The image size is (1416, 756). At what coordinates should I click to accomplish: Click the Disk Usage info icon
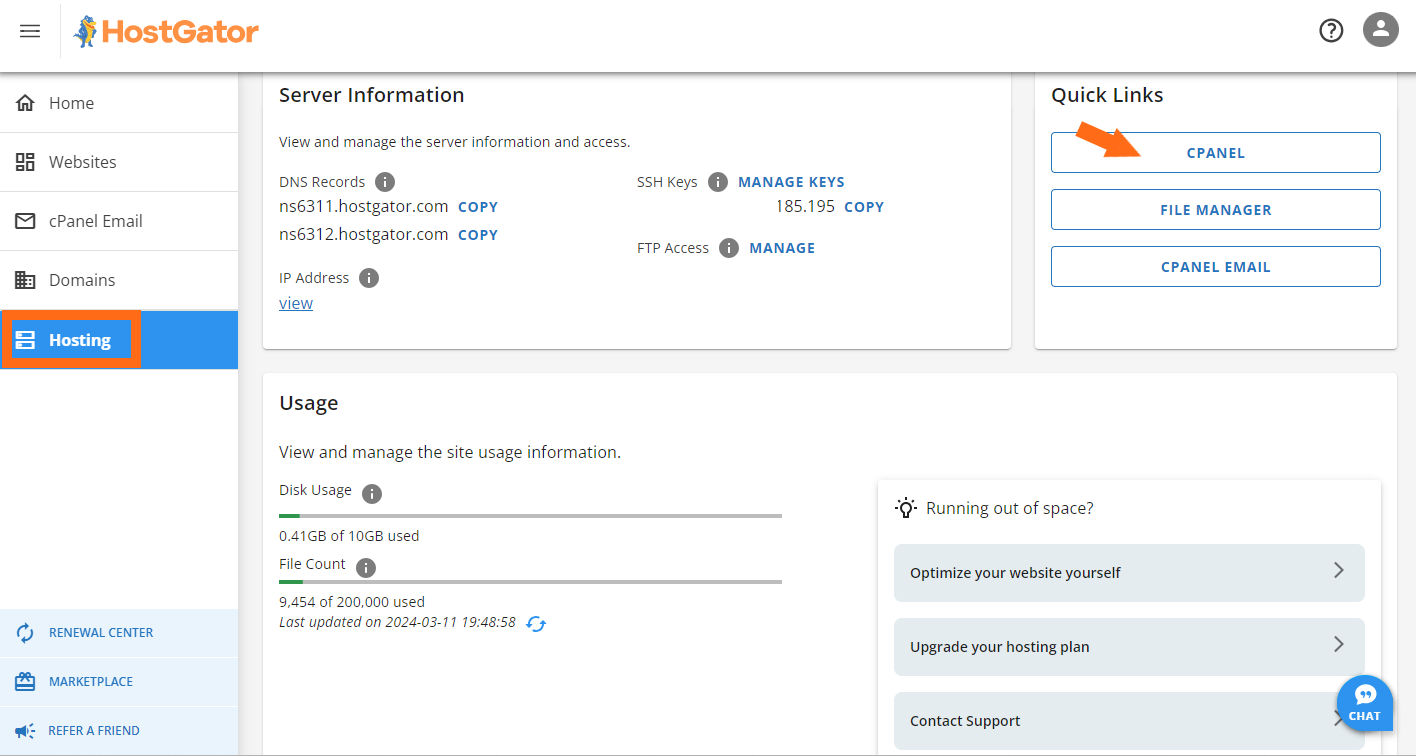(370, 491)
